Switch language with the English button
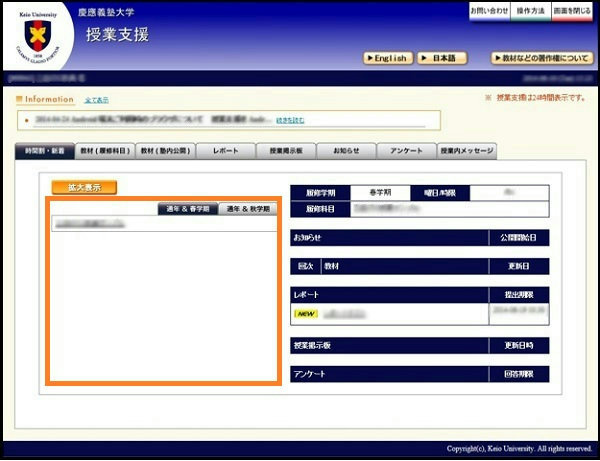 click(x=388, y=59)
